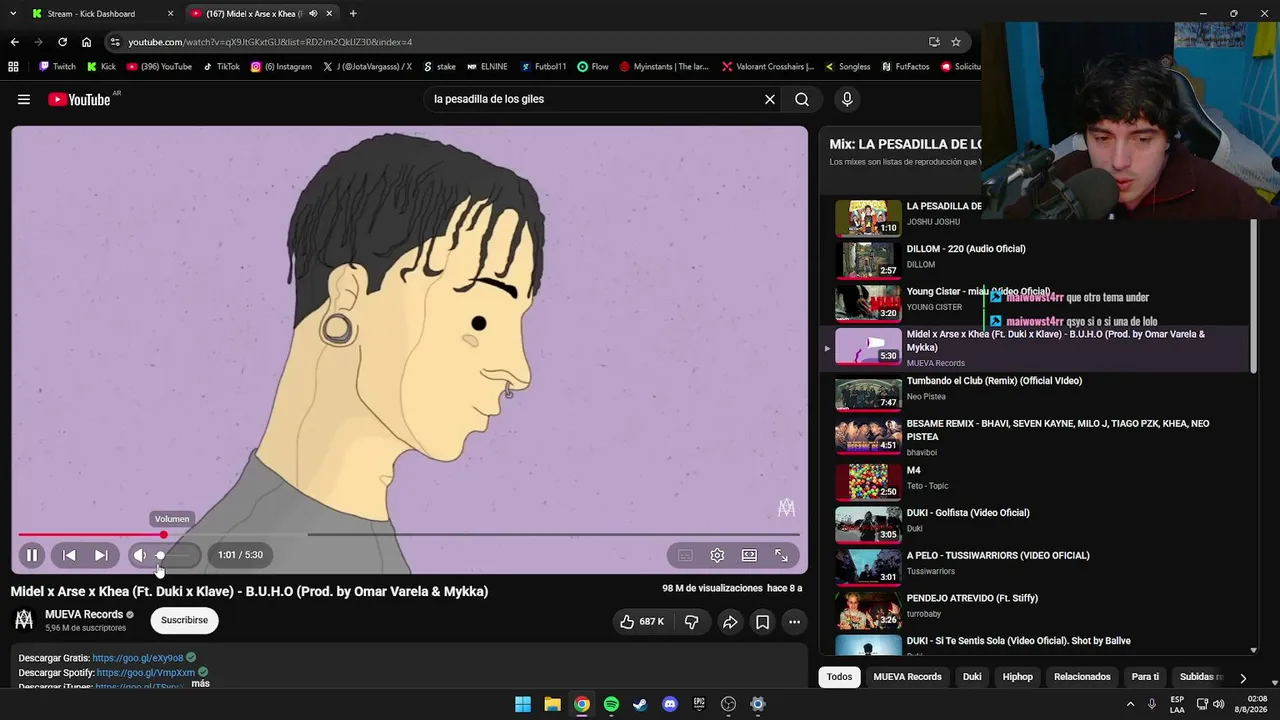Viewport: 1280px width, 720px height.
Task: Like the video with thumbs up
Action: click(641, 621)
